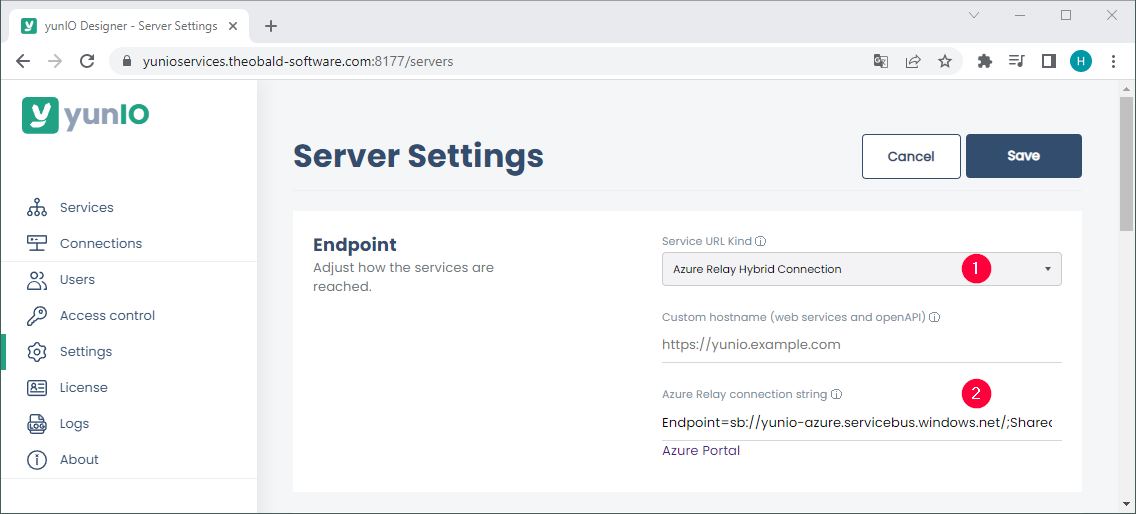
Task: Click the Settings gear icon in sidebar
Action: [37, 352]
